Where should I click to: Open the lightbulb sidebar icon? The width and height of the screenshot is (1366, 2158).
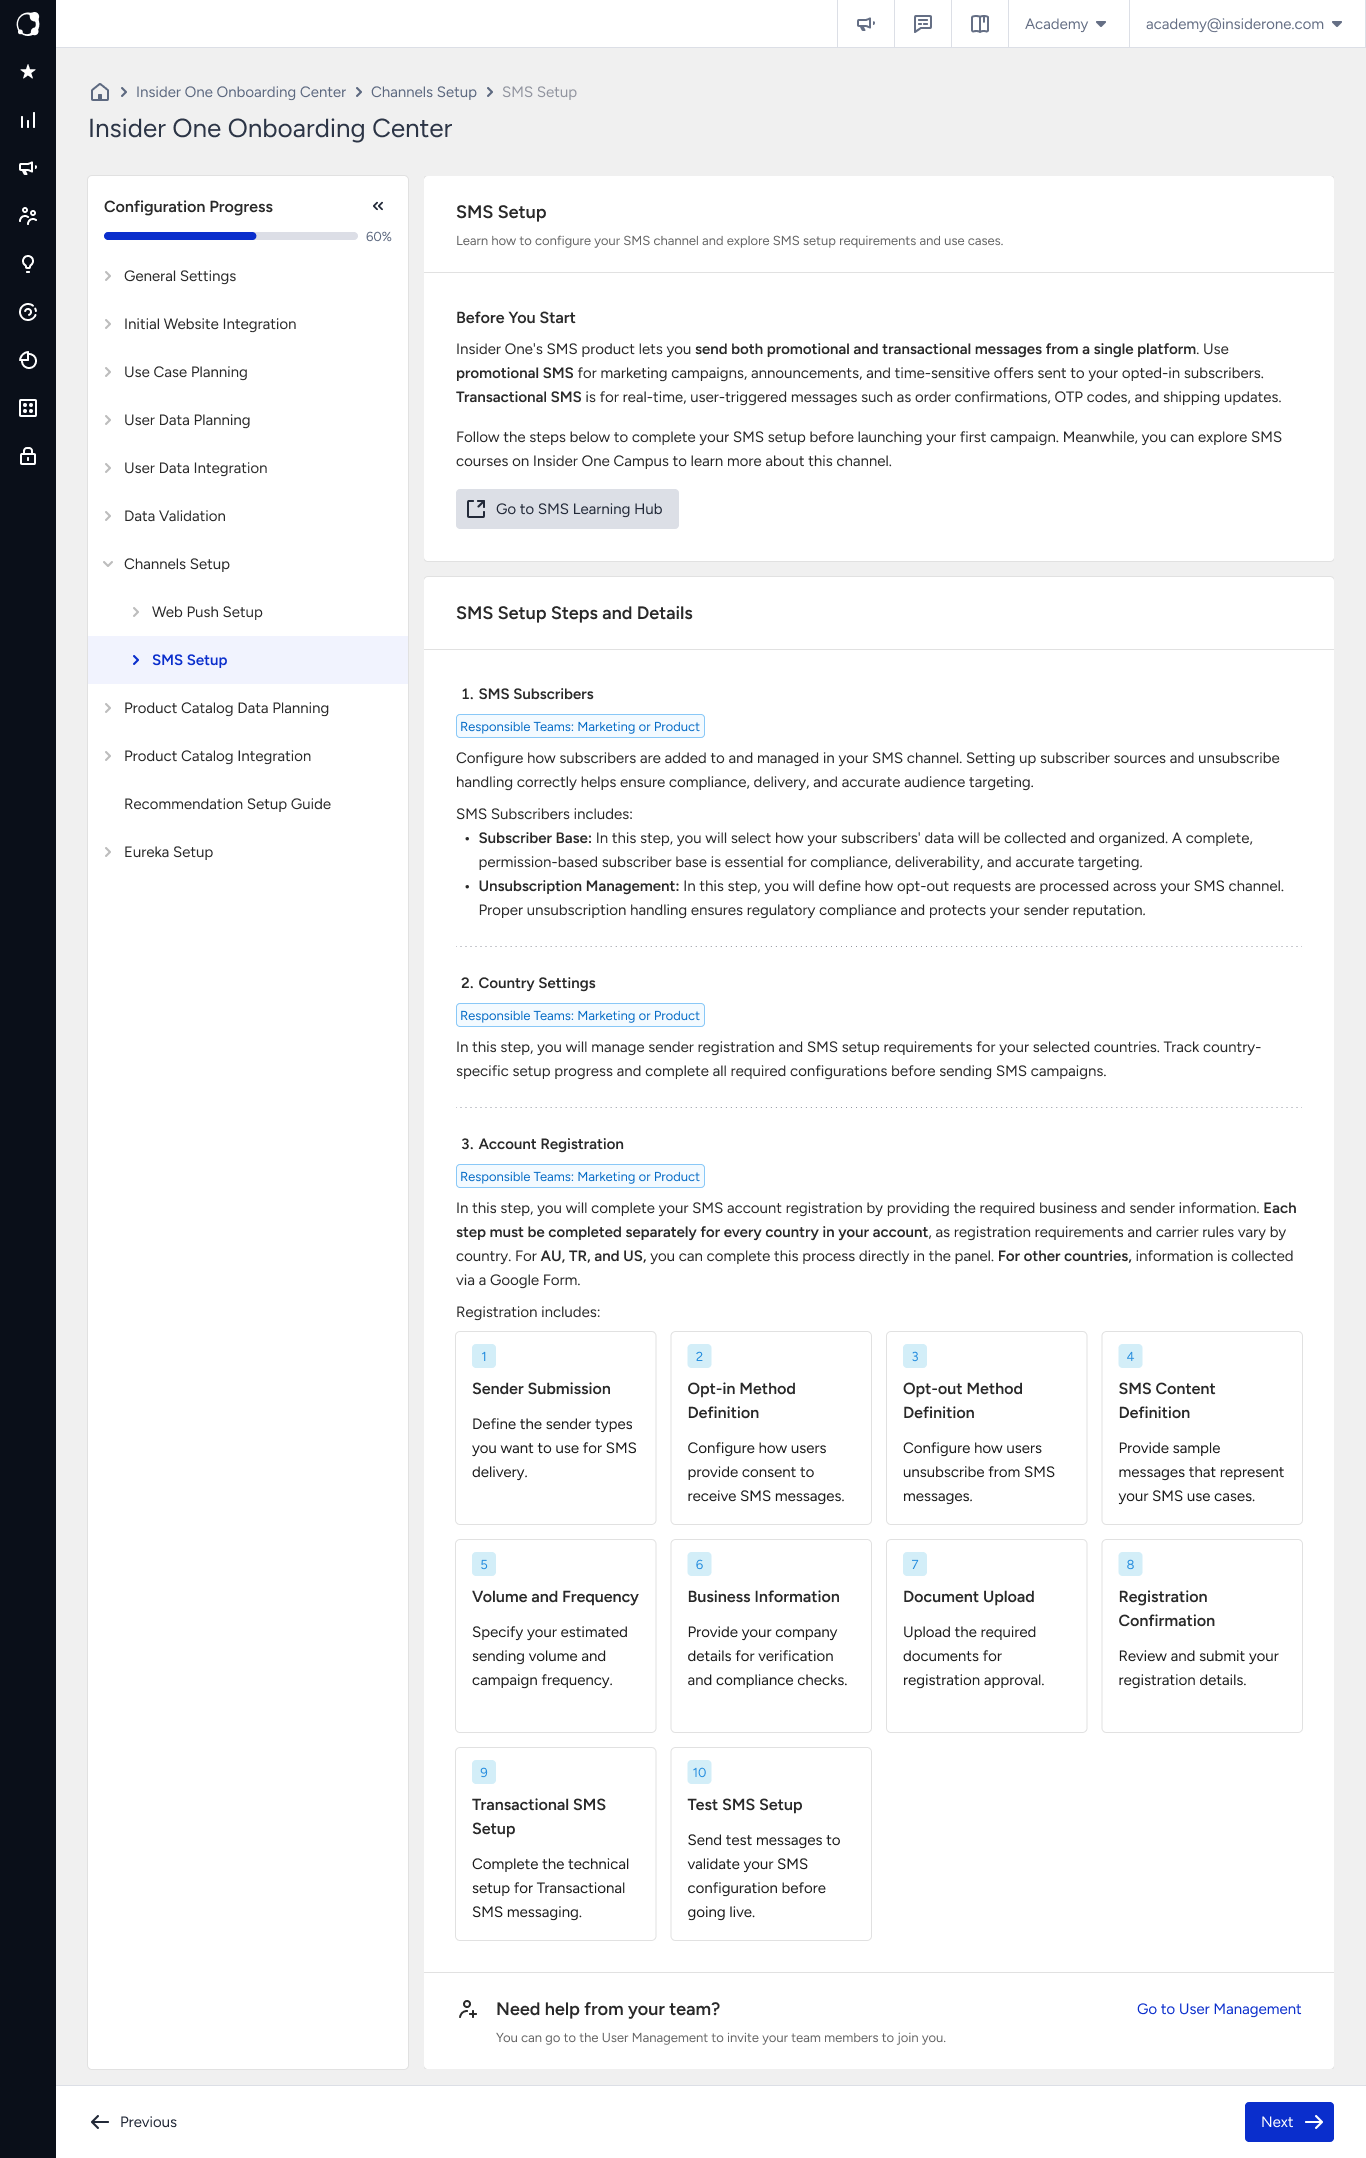(28, 264)
